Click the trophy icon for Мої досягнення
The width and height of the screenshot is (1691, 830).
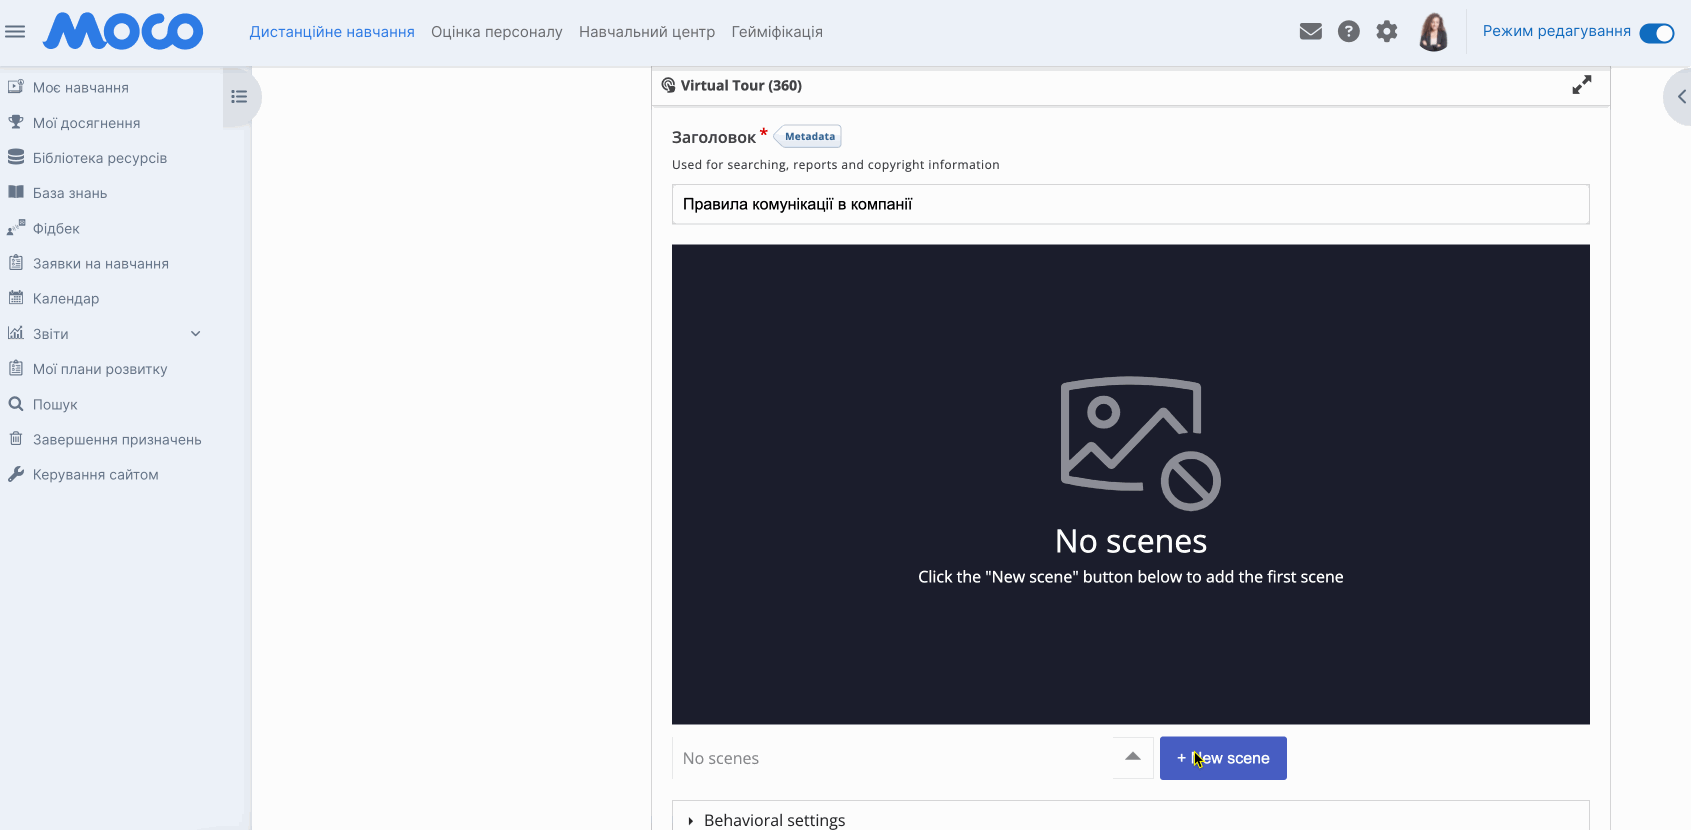coord(16,122)
